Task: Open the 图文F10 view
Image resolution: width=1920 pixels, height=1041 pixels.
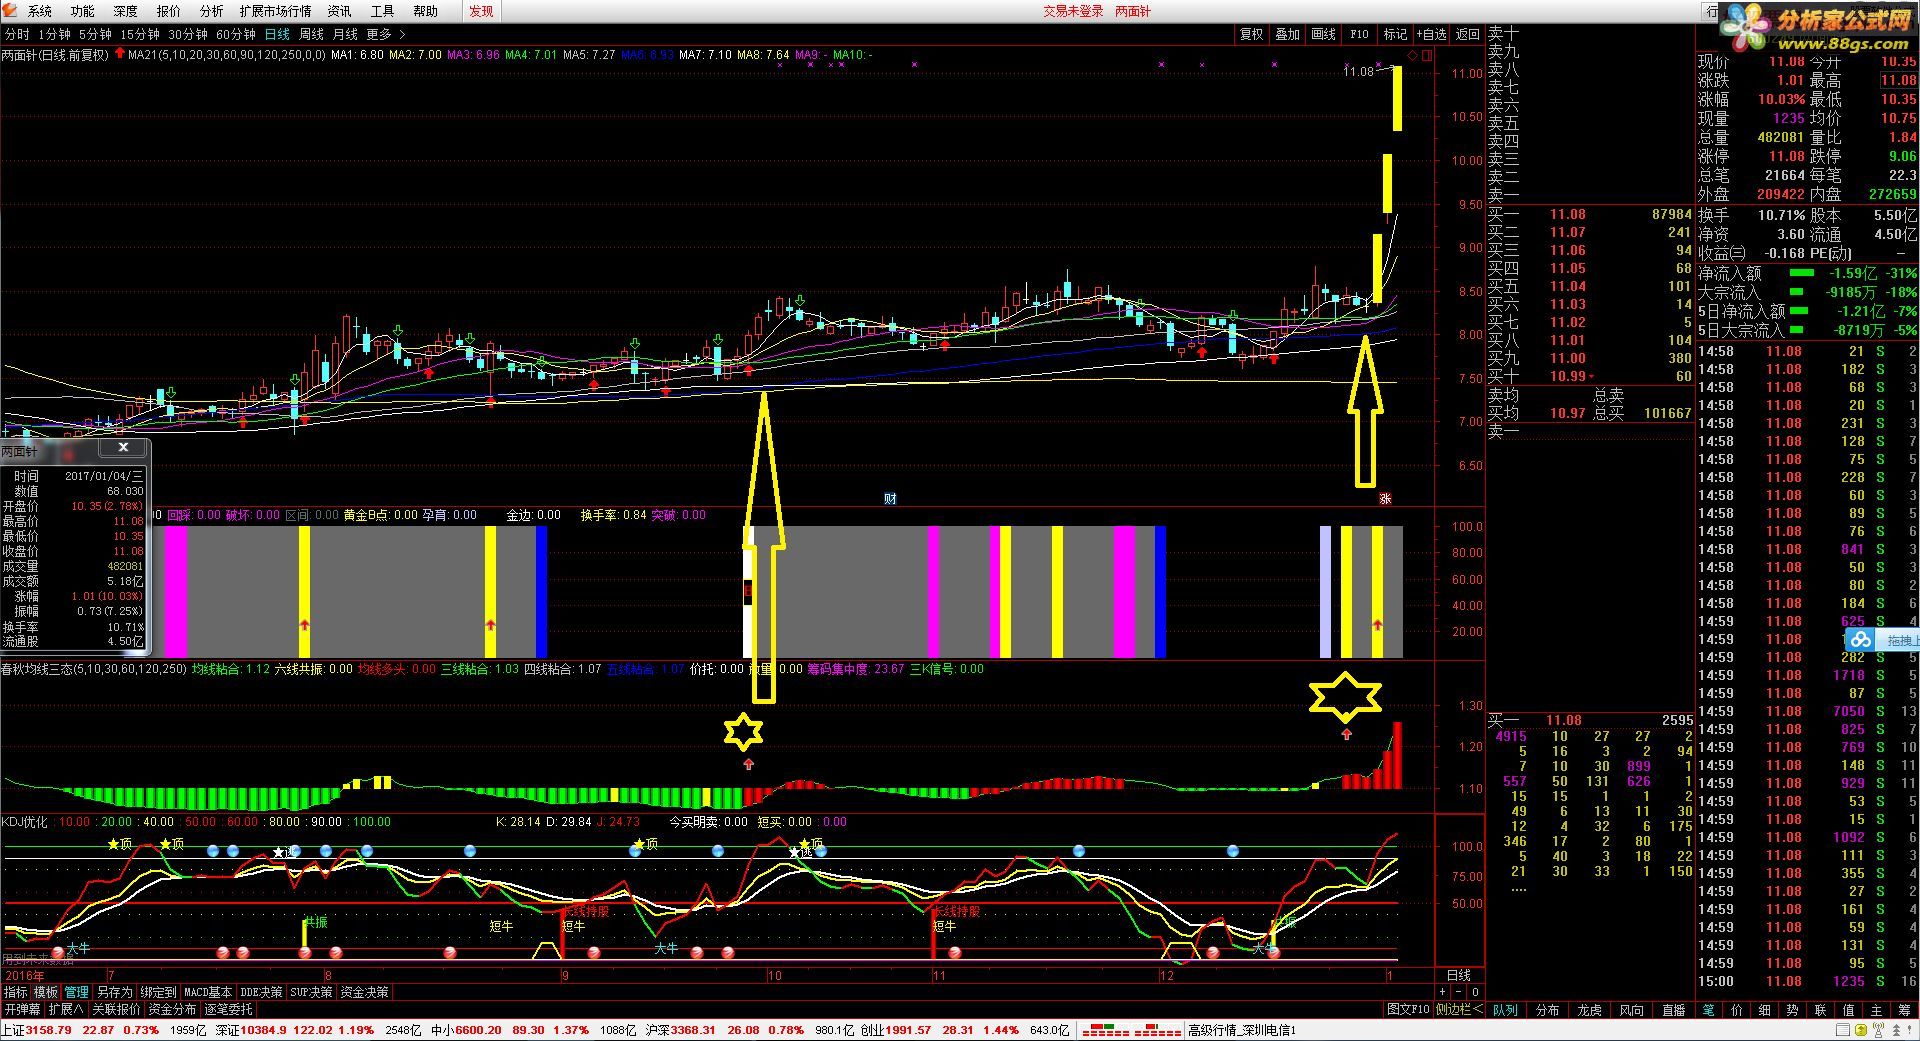Action: pyautogui.click(x=1408, y=1009)
